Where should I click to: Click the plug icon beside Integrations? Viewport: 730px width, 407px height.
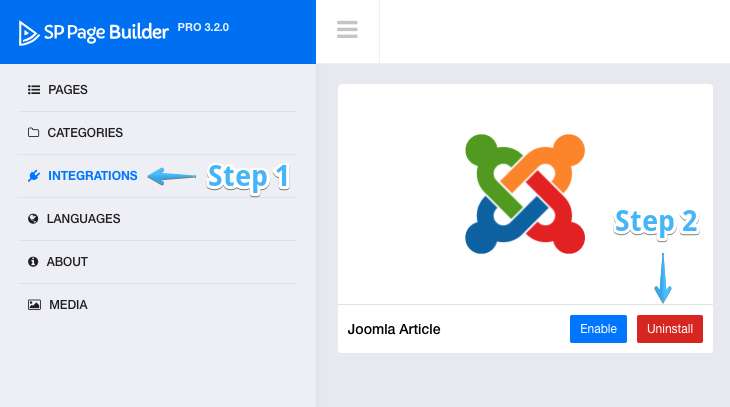[33, 176]
